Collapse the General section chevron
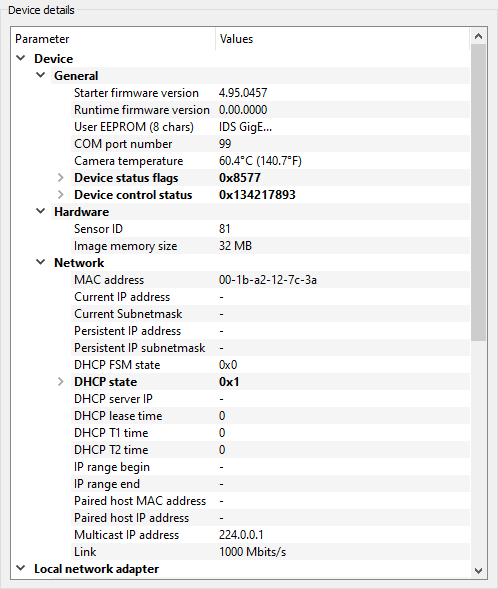This screenshot has width=498, height=589. point(41,75)
